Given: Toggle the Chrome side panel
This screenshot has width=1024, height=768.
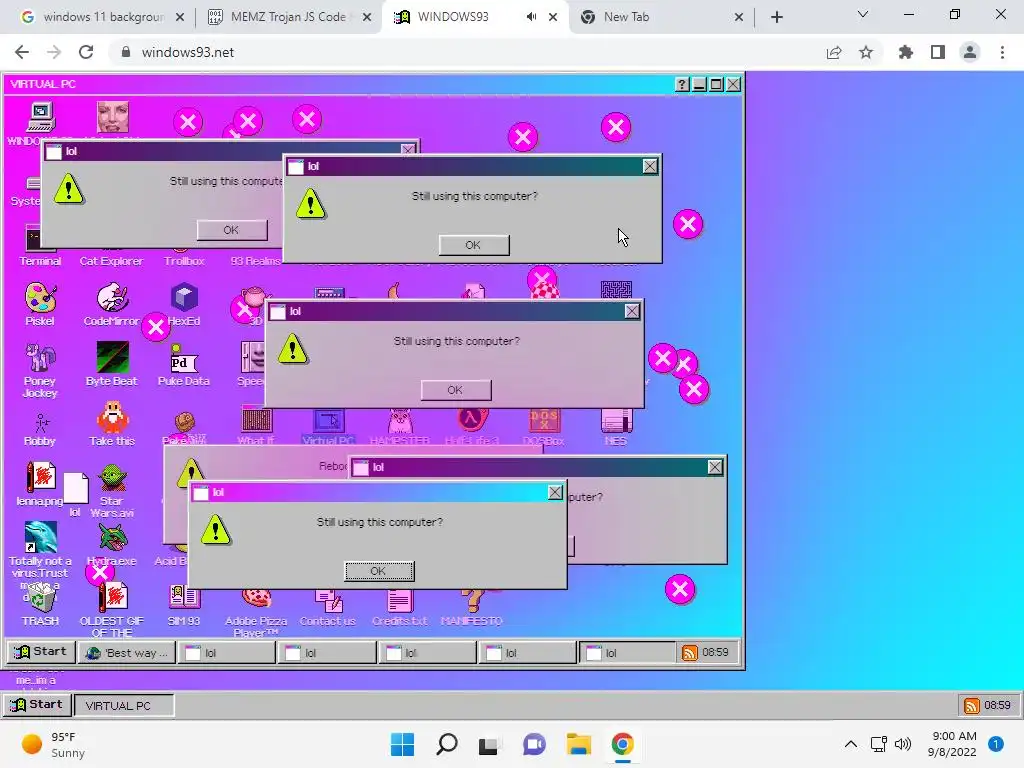Looking at the screenshot, I should pos(938,52).
